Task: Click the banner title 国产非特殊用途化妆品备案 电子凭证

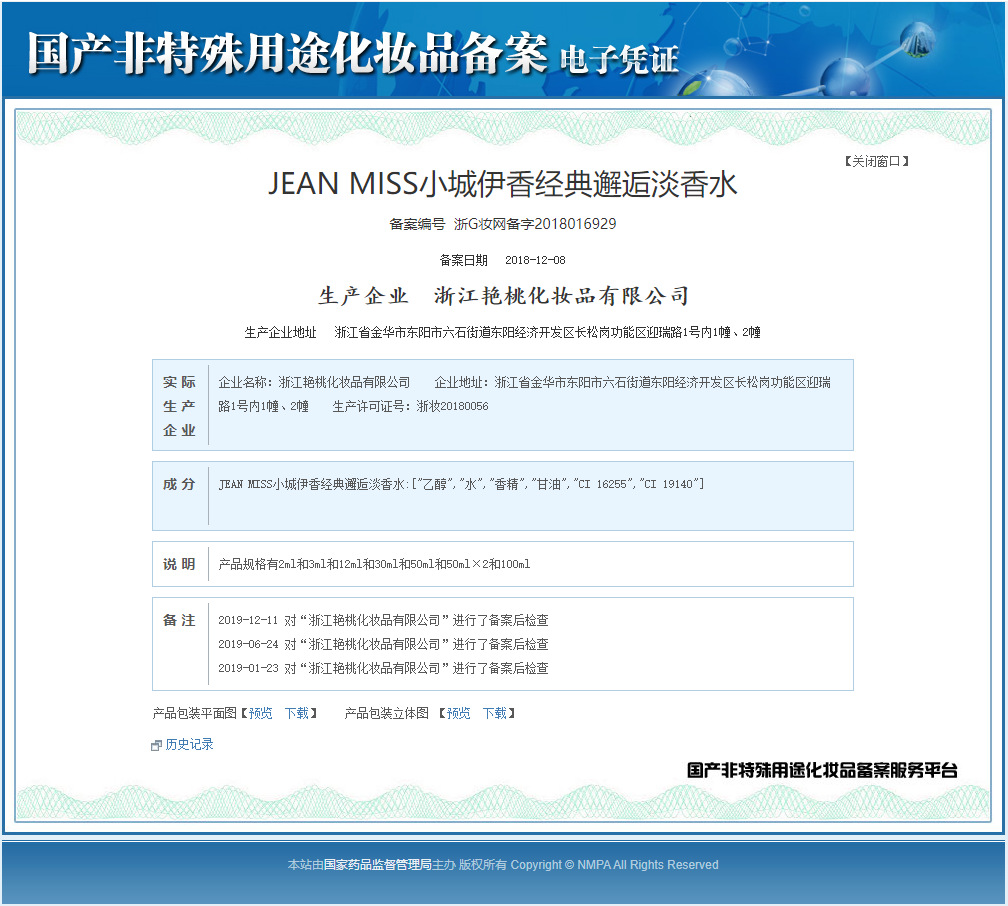Action: click(x=353, y=54)
